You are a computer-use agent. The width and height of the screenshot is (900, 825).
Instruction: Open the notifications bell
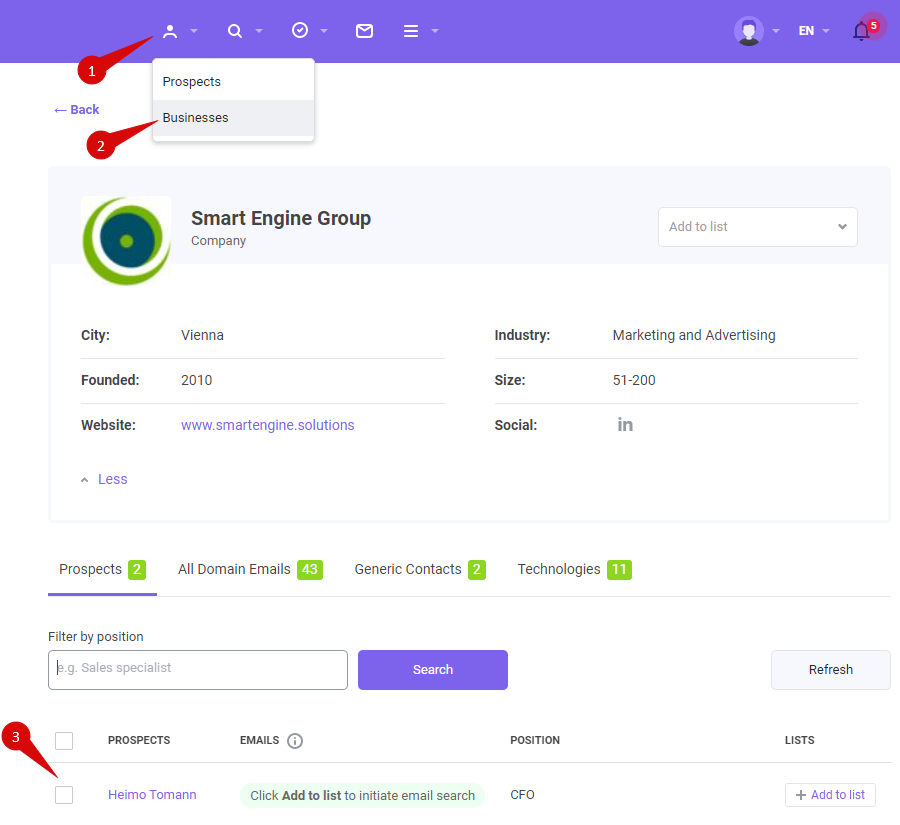click(x=861, y=31)
